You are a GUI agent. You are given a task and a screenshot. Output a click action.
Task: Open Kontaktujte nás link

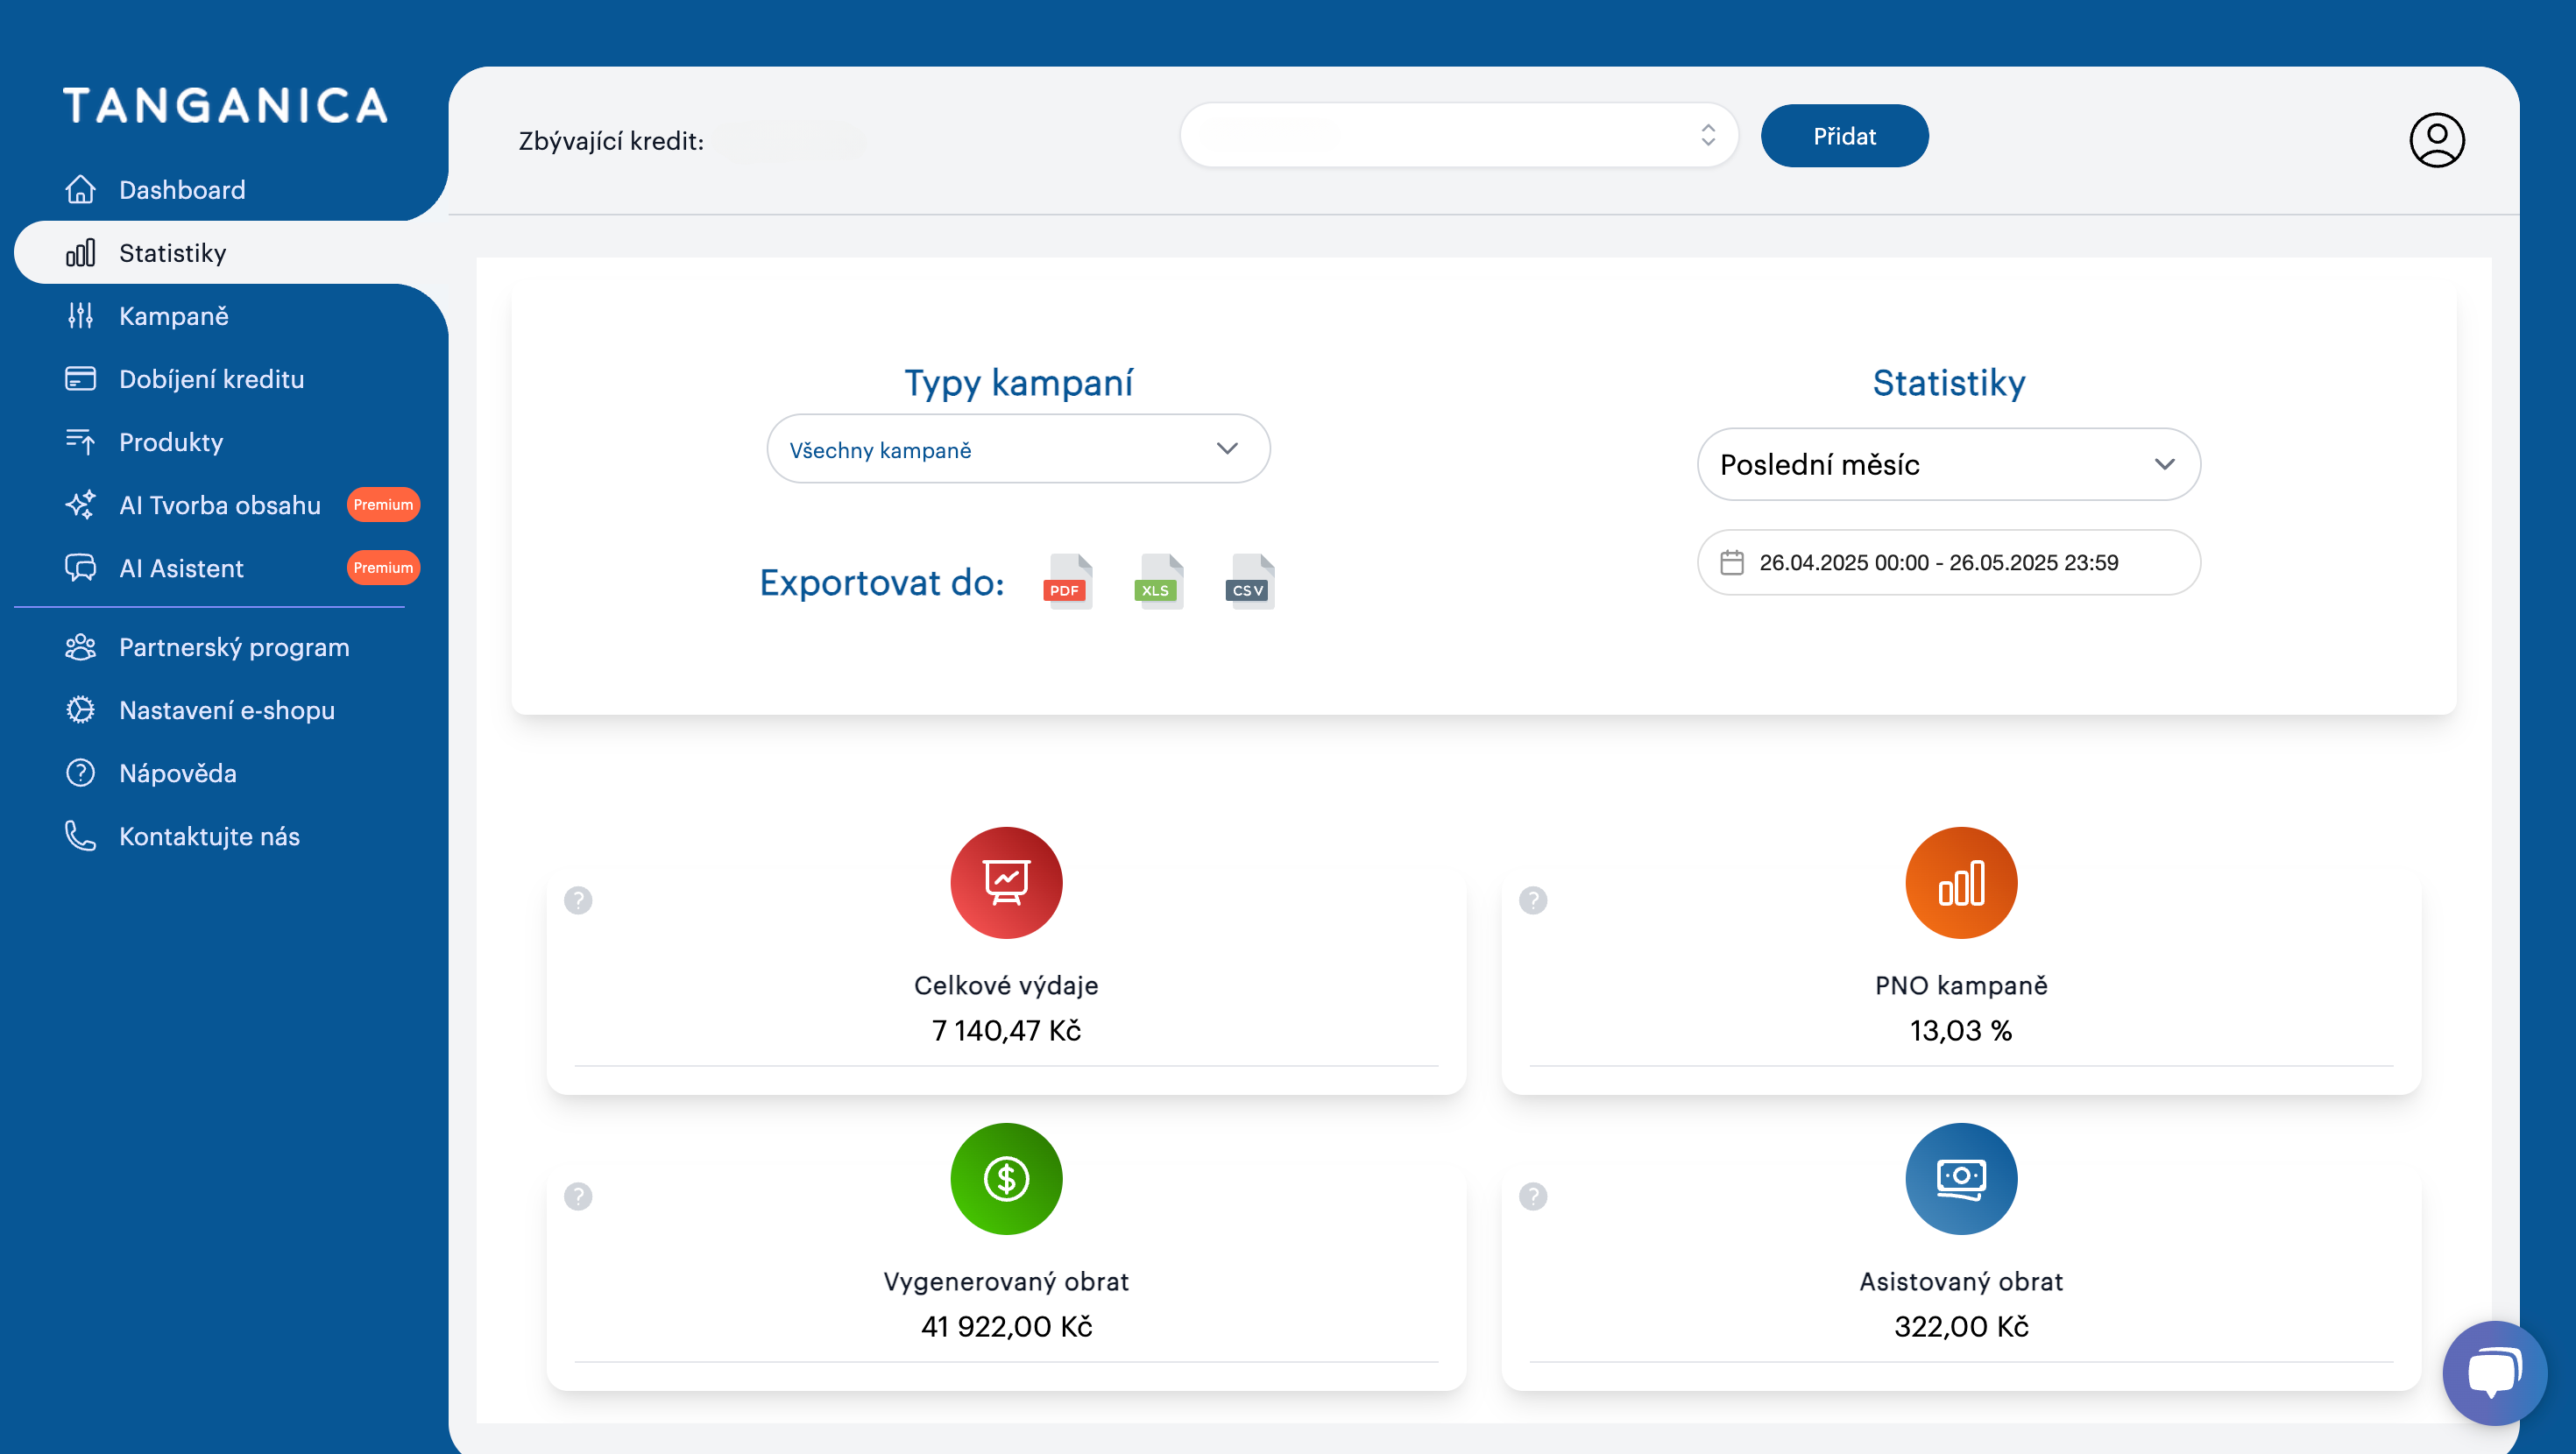(209, 836)
